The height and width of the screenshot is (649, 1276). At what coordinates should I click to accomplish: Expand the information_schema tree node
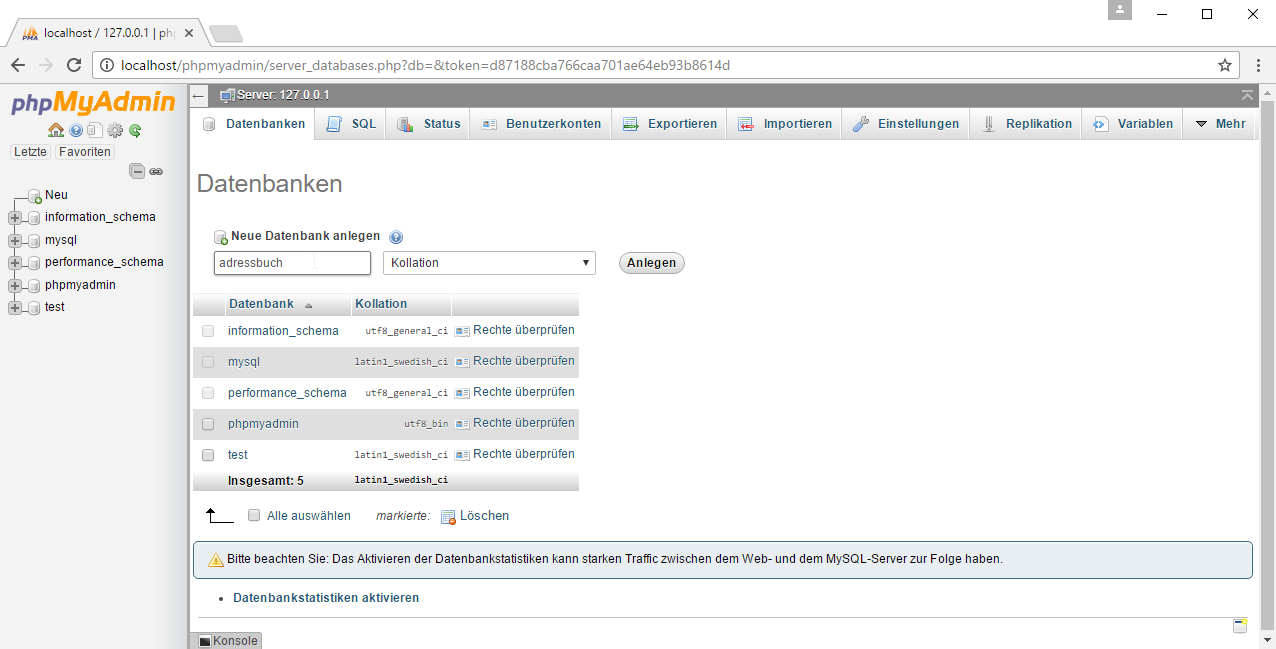click(14, 218)
